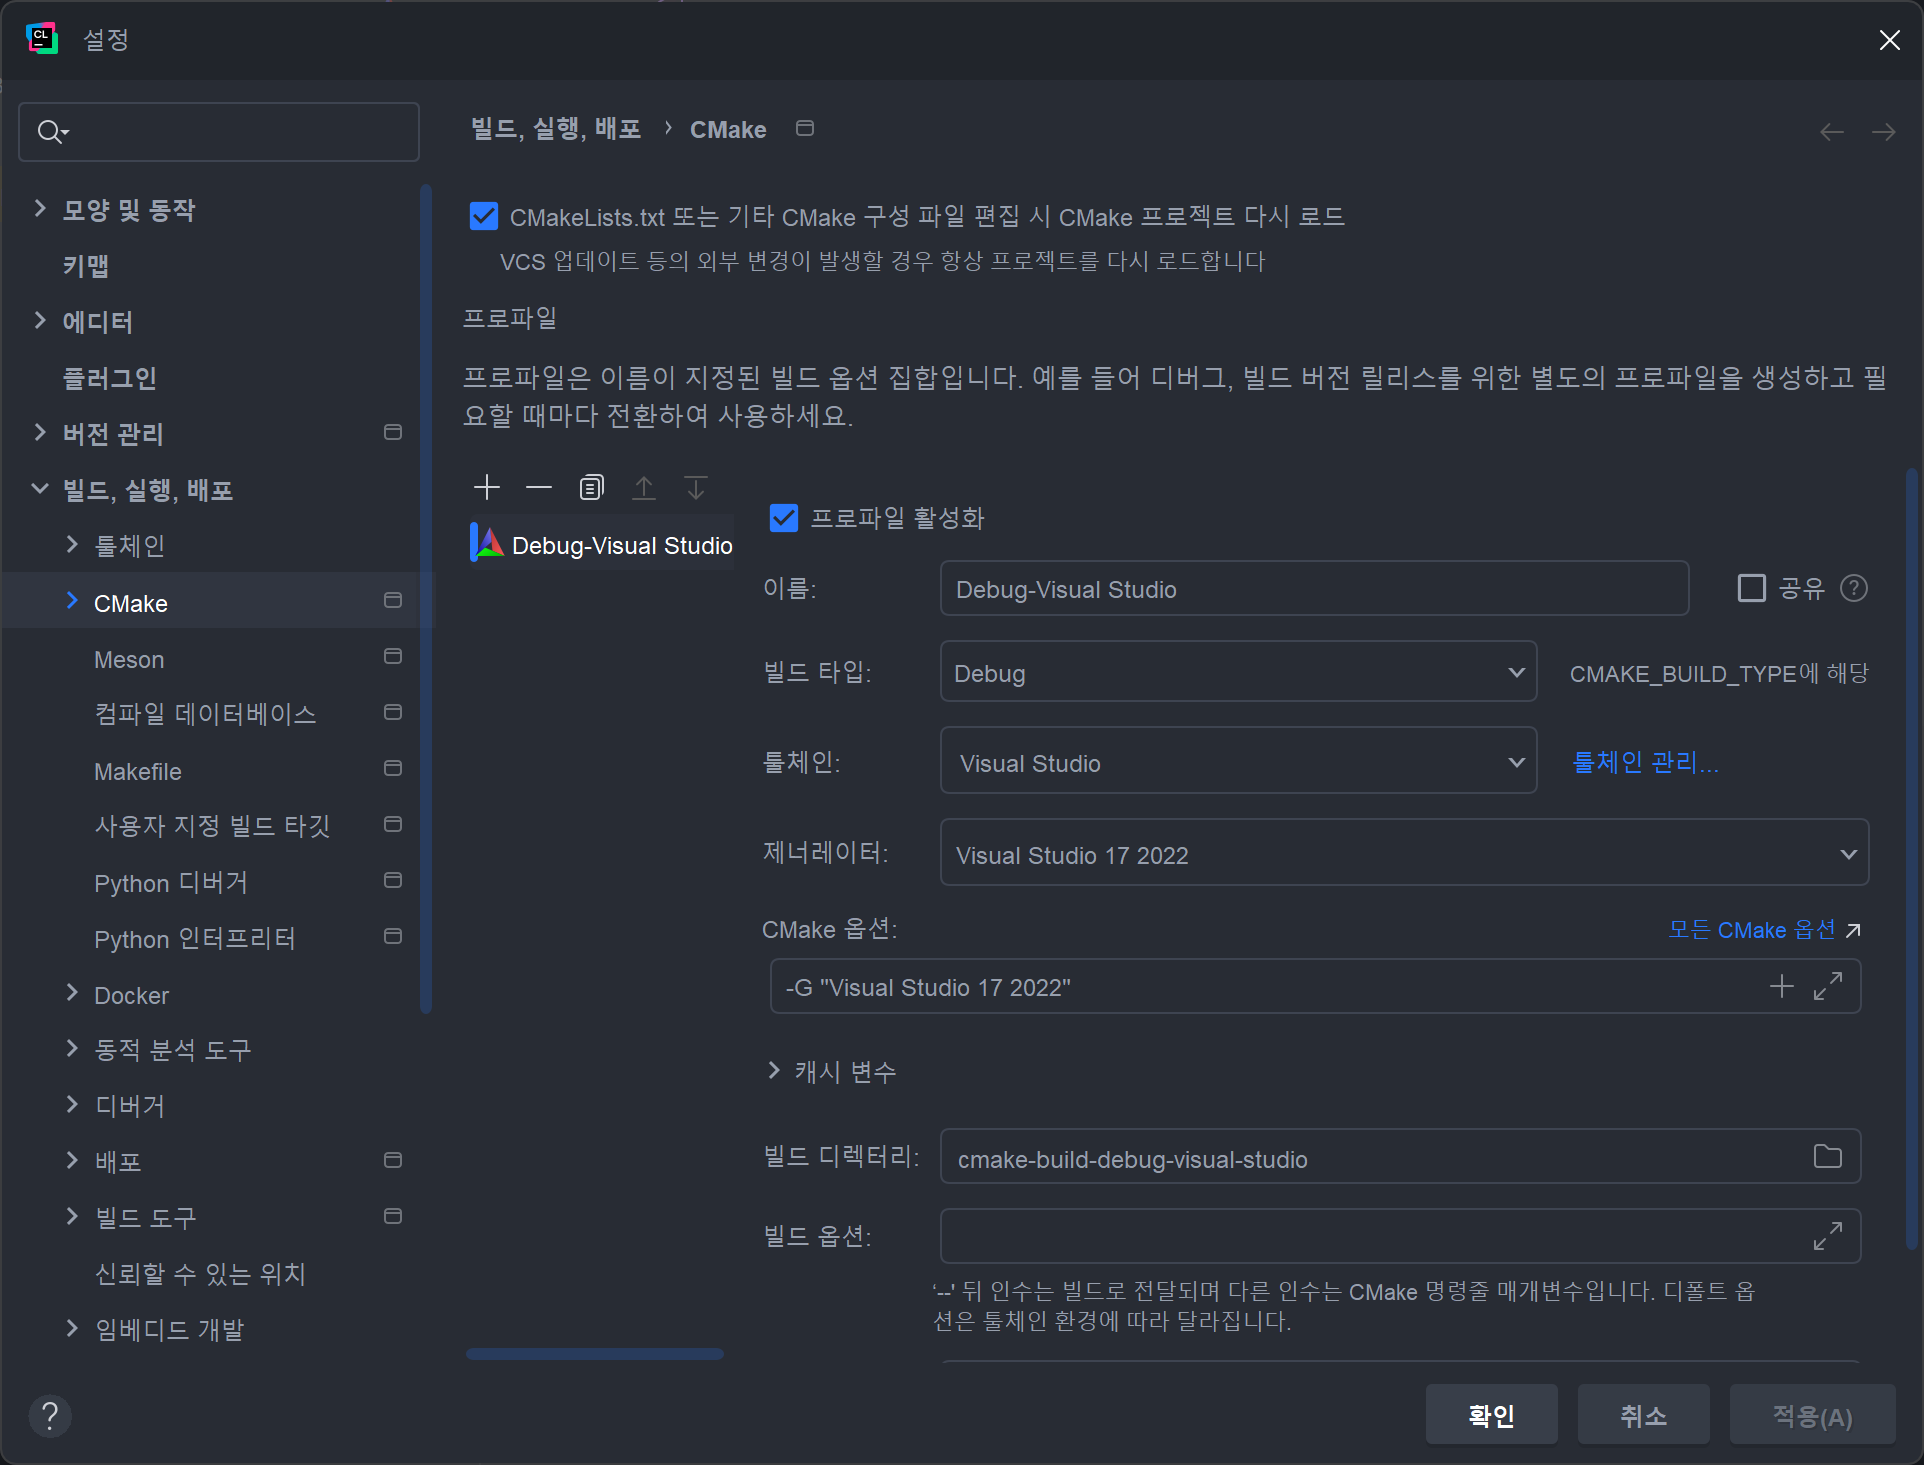Remove selected profile with minus icon
Viewport: 1924px width, 1465px height.
point(539,487)
